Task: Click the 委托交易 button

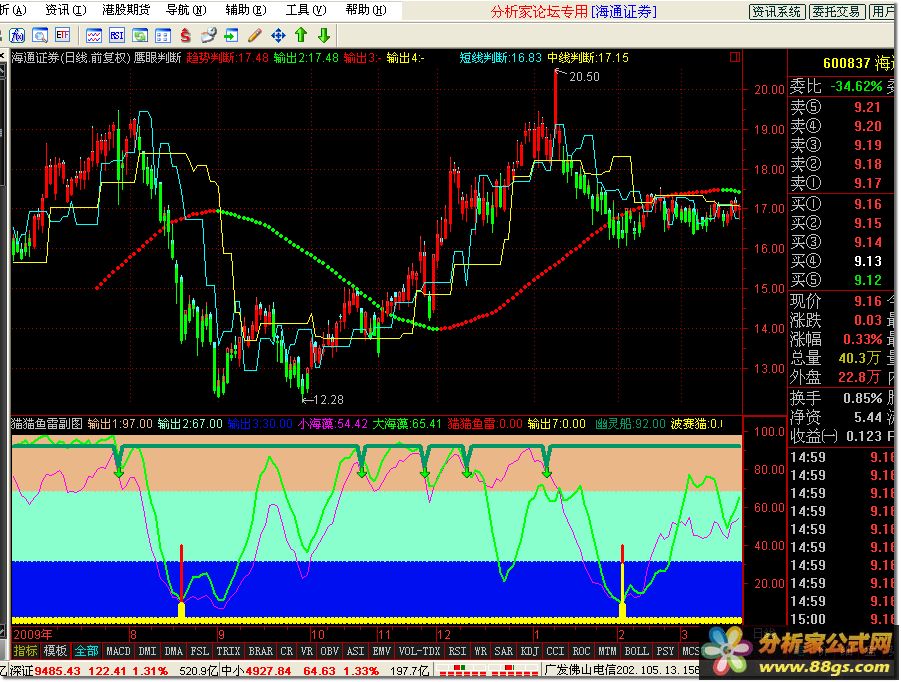Action: pos(837,11)
